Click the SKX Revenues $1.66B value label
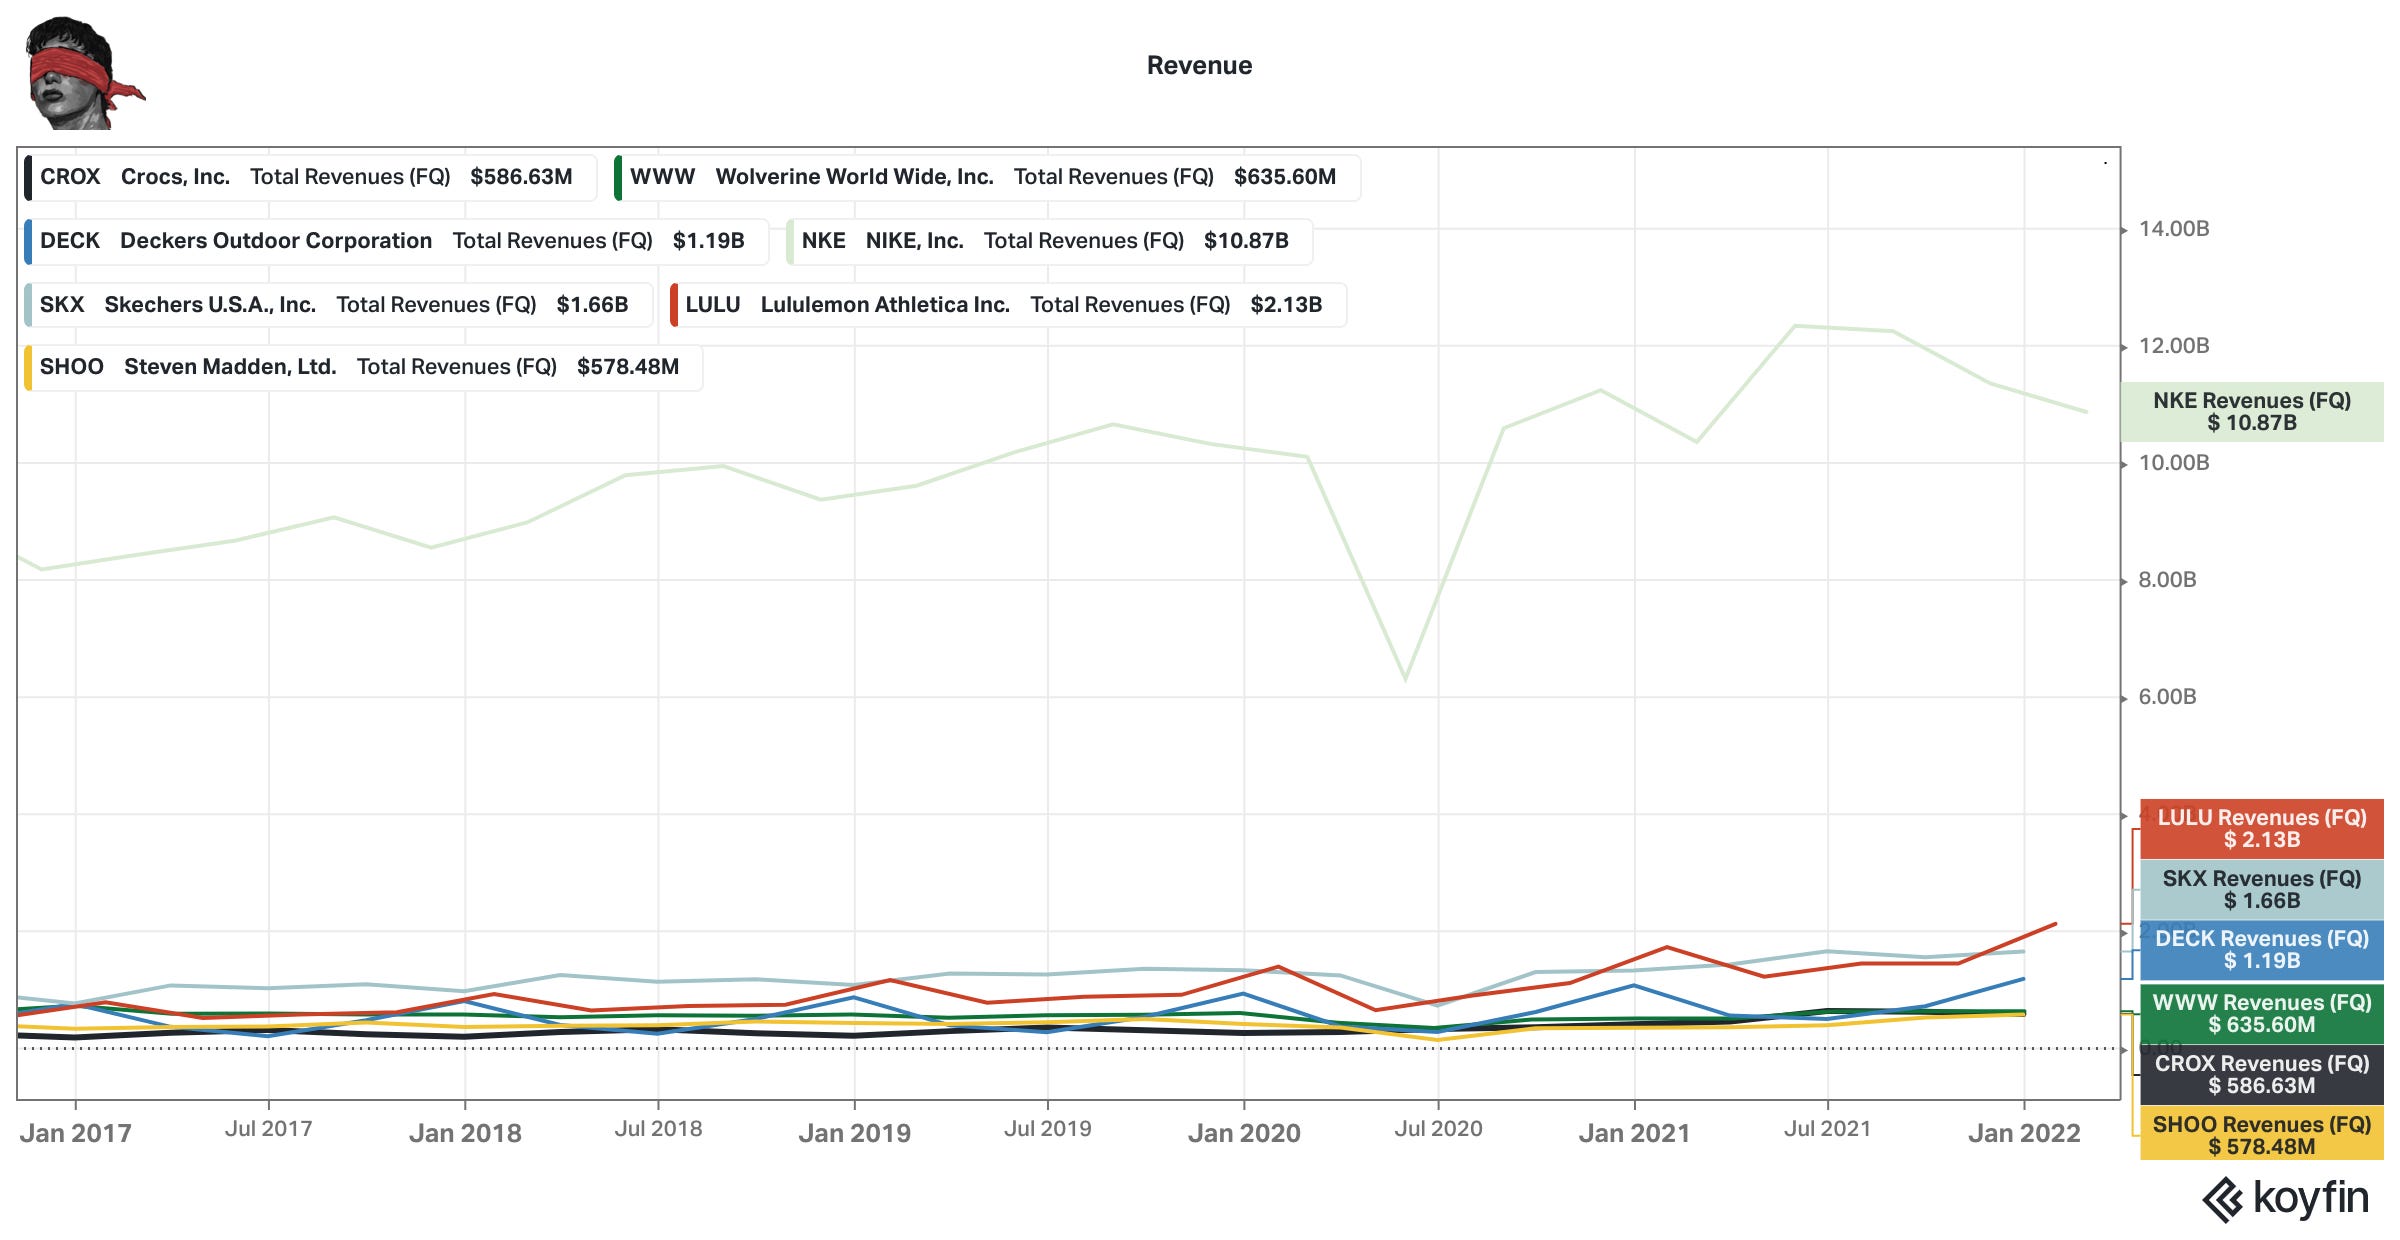The image size is (2400, 1240). point(2262,890)
